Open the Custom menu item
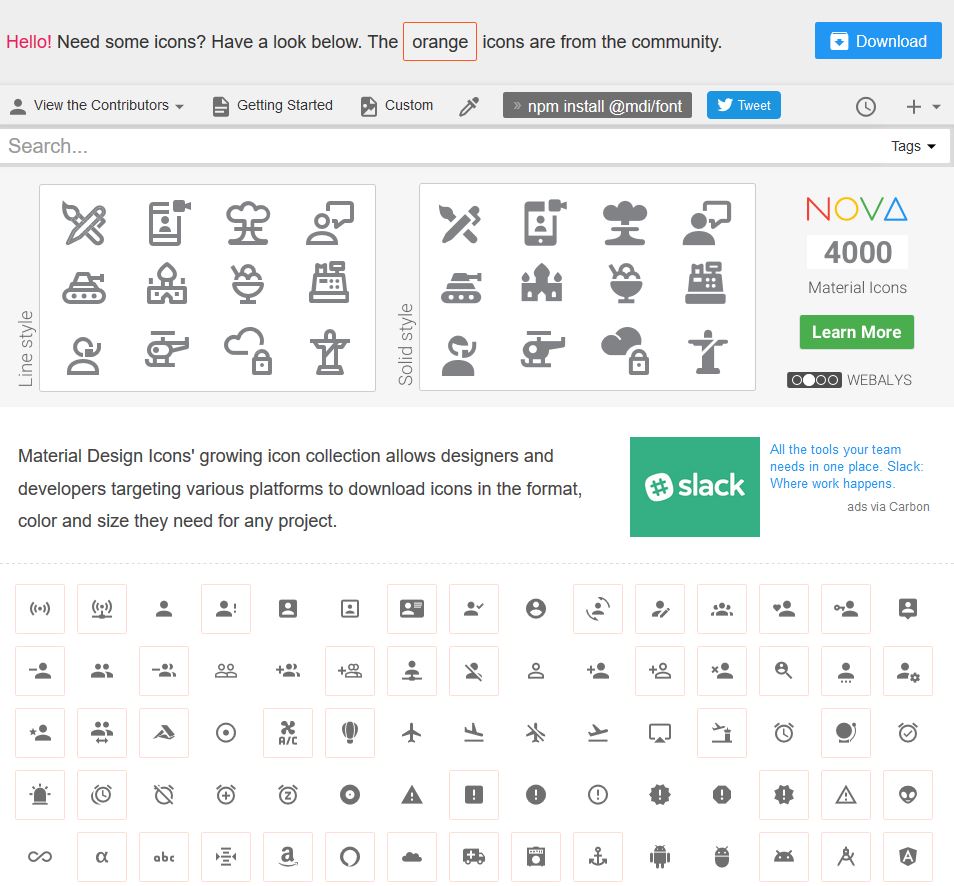 [397, 106]
